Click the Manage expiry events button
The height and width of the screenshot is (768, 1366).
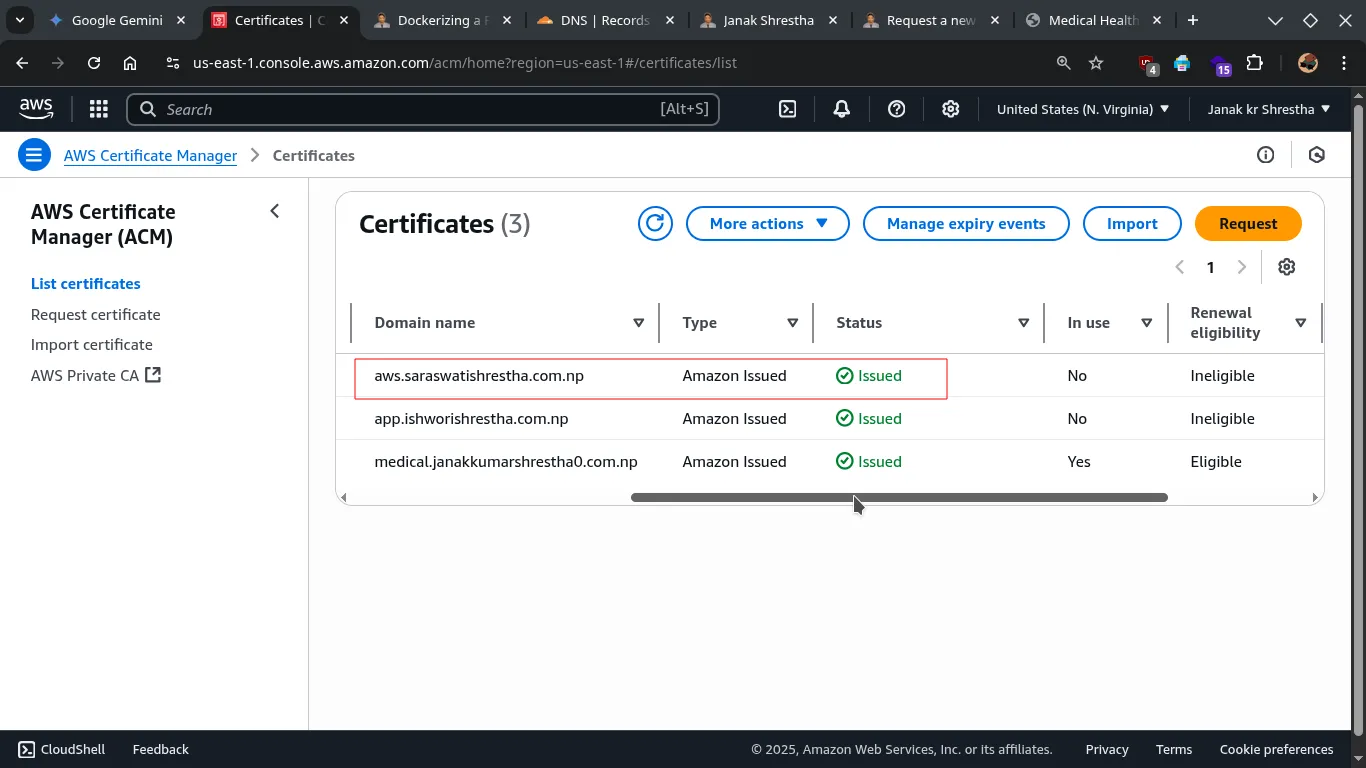point(965,224)
